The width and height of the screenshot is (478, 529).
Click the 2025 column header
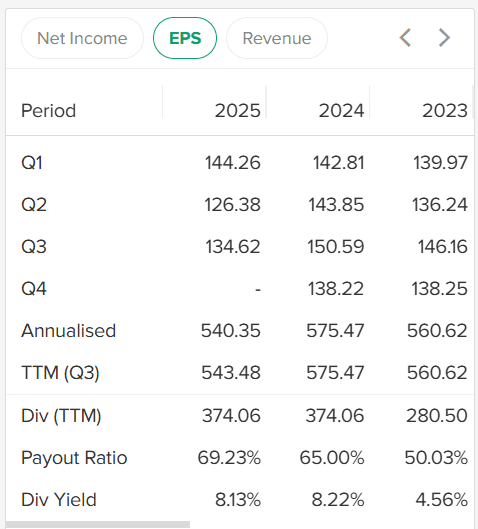(x=238, y=111)
